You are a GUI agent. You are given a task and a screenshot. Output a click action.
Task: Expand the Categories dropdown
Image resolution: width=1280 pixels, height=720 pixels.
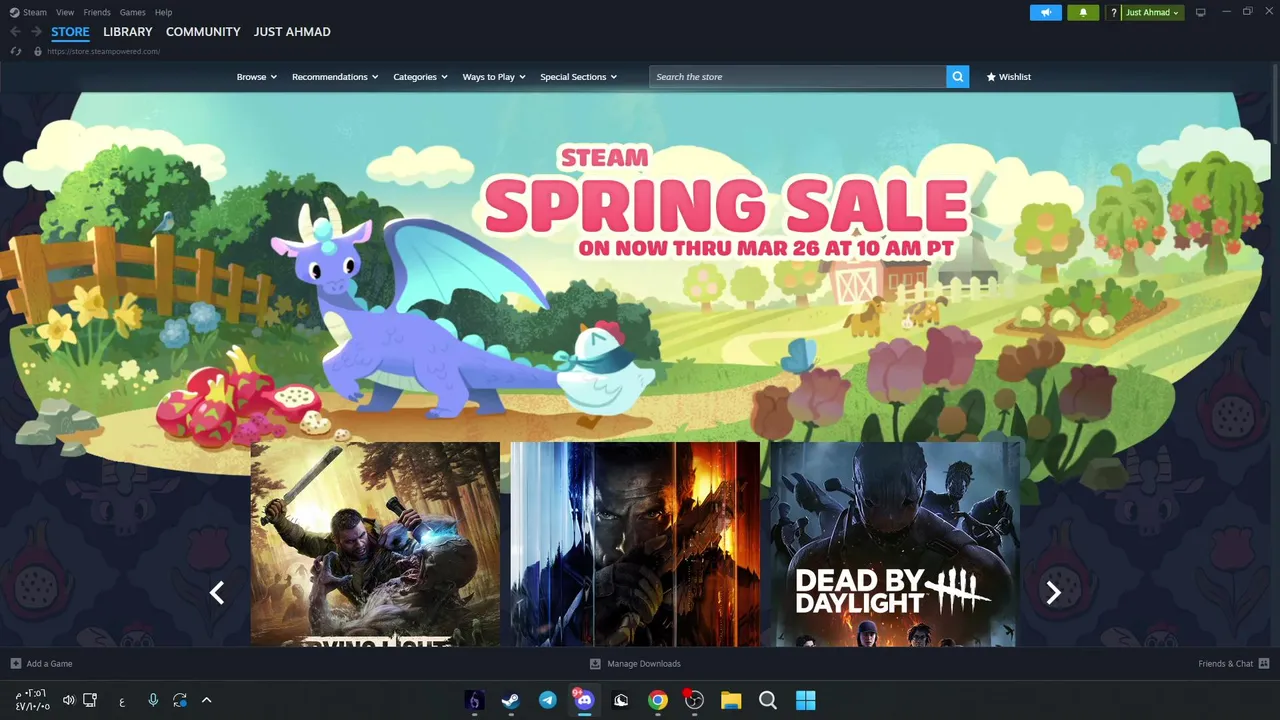pos(420,77)
